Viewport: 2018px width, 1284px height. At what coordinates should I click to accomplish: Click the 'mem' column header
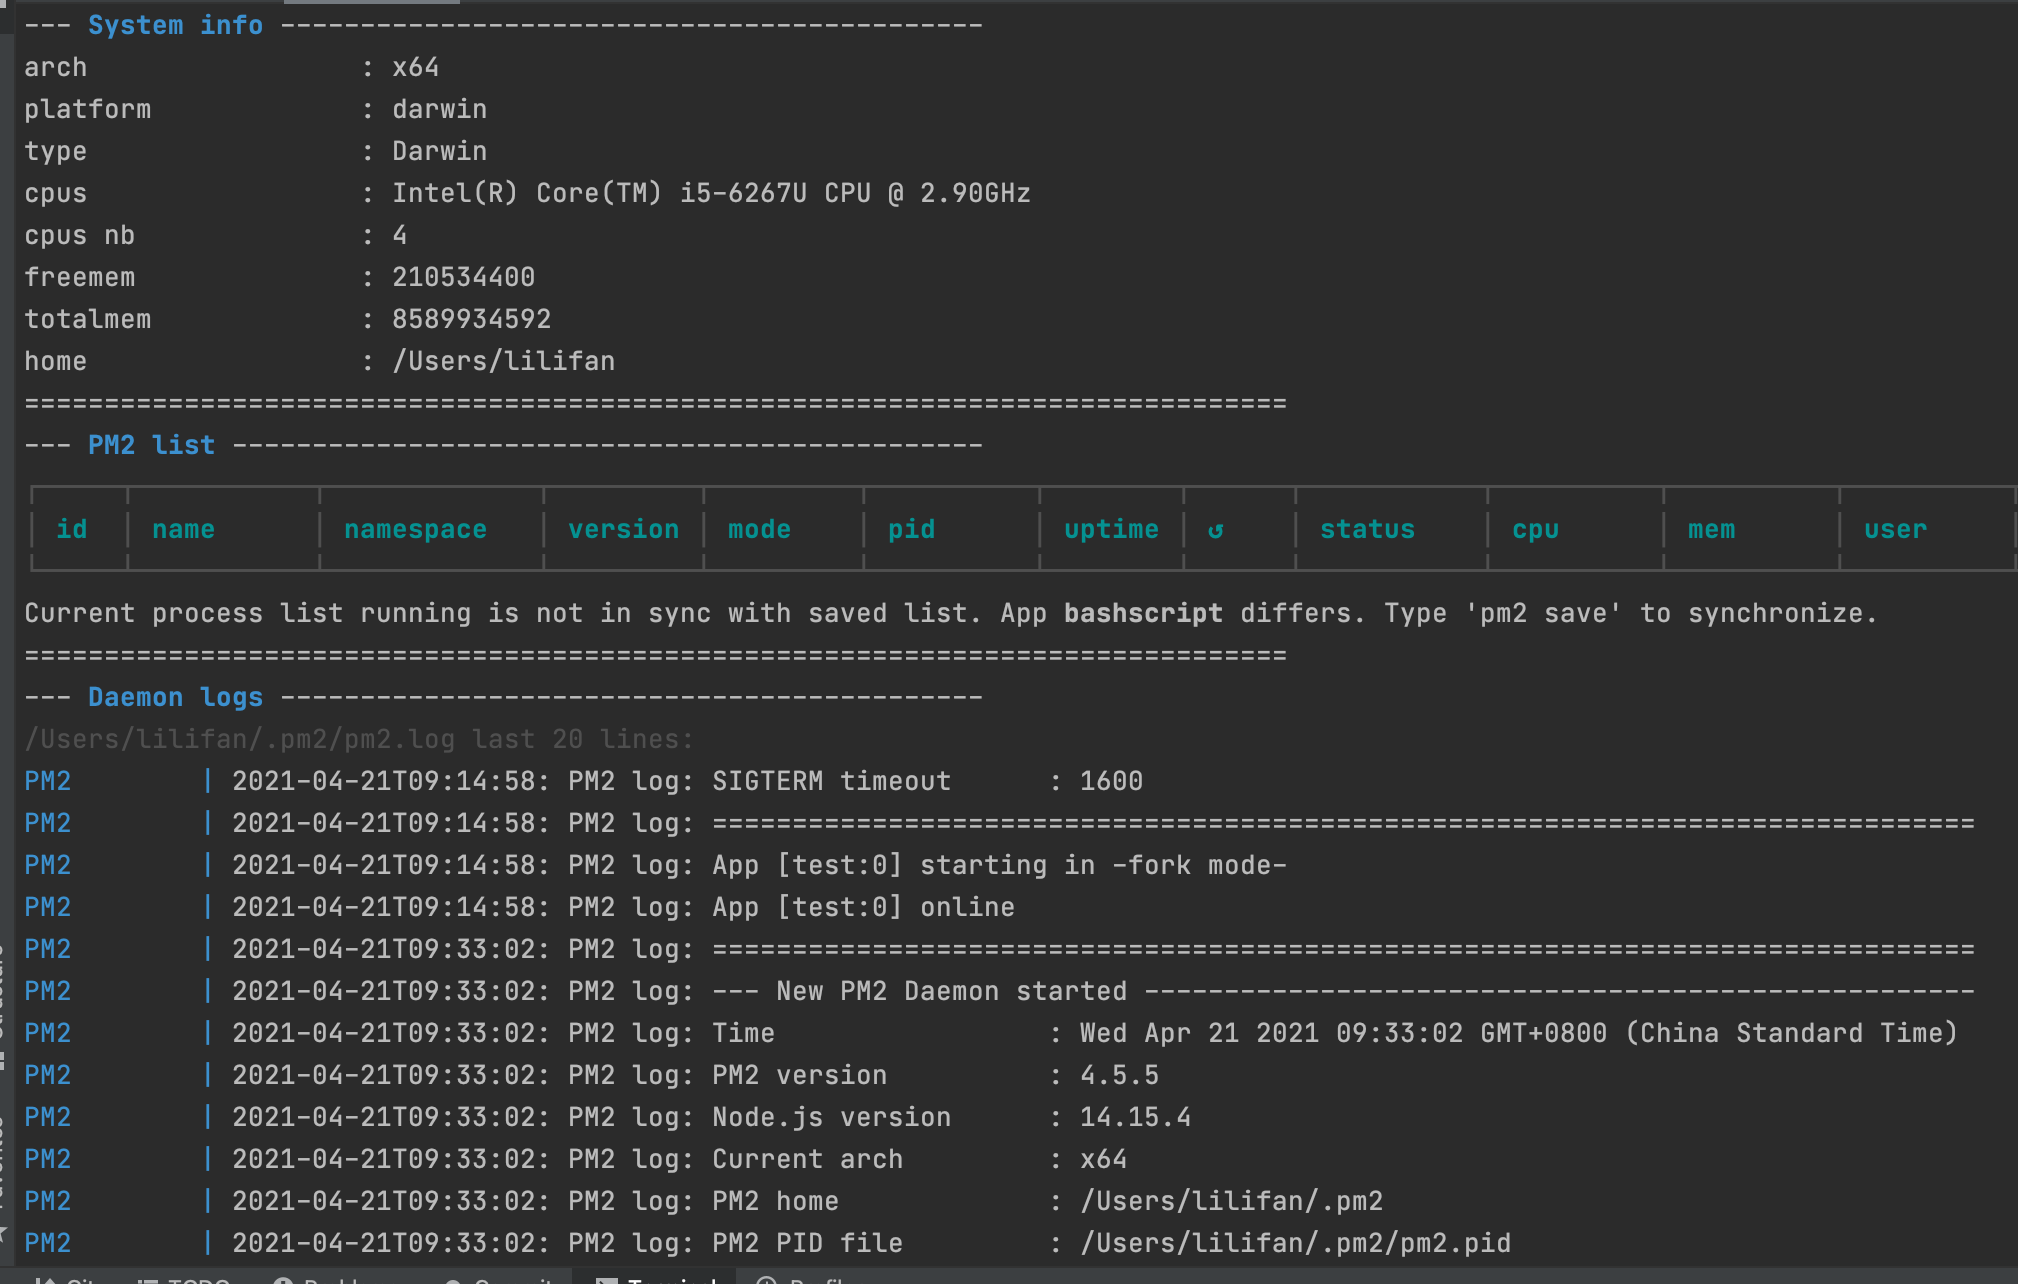(1711, 529)
